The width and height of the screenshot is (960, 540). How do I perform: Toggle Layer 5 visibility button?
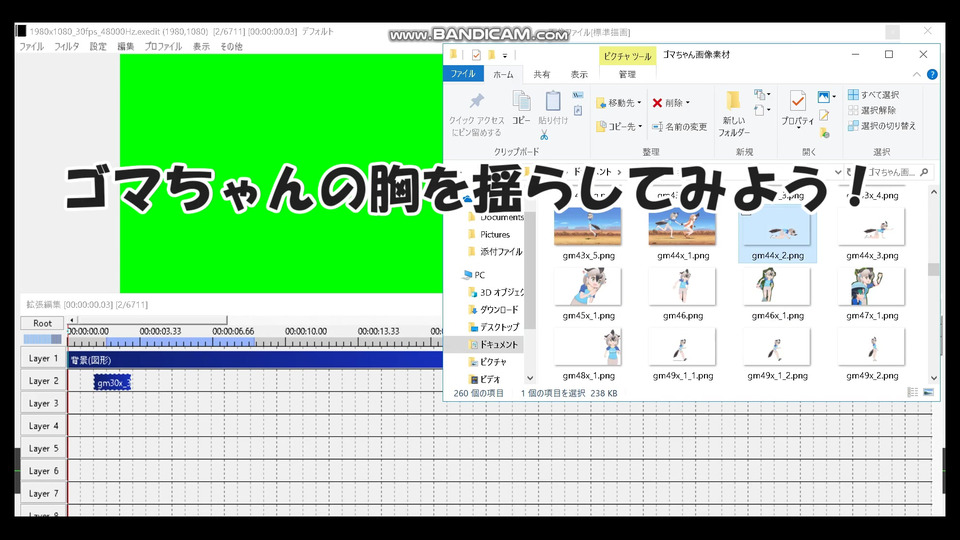click(x=43, y=448)
